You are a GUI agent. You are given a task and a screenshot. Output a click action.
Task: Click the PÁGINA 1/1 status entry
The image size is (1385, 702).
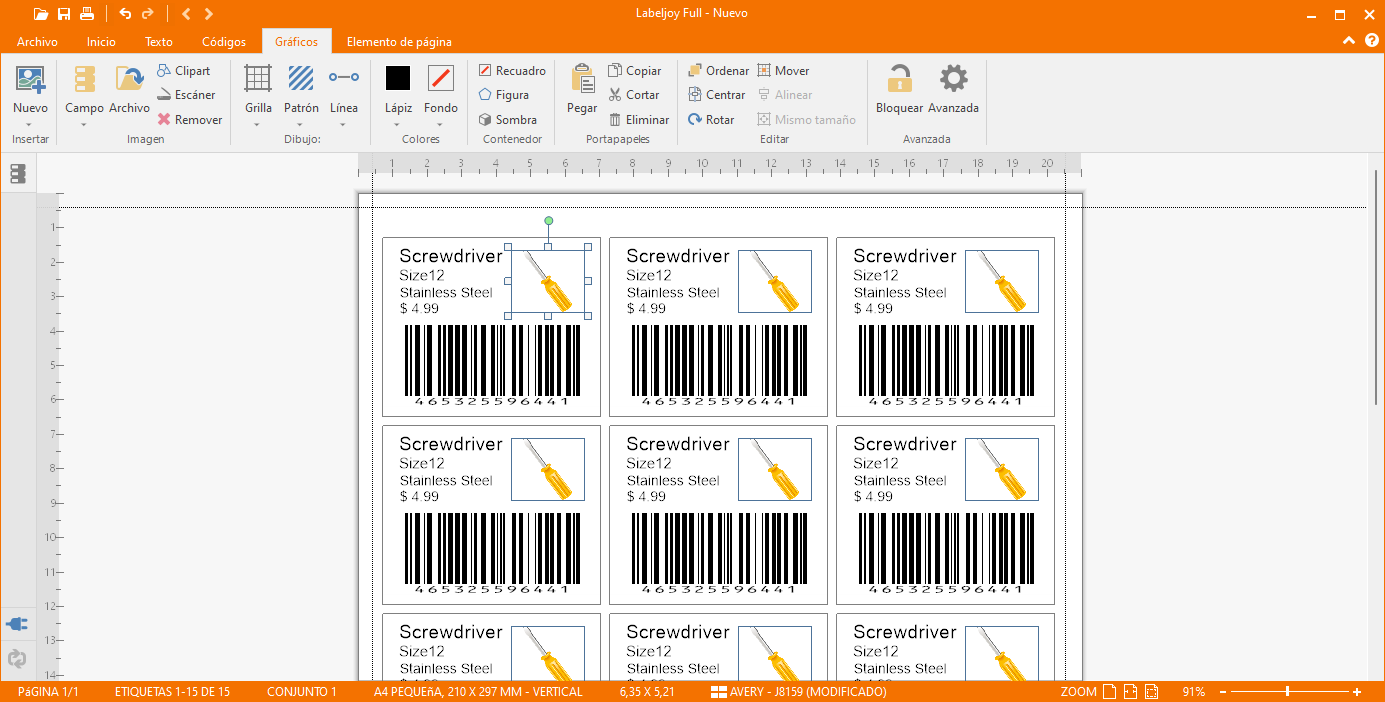pyautogui.click(x=48, y=692)
